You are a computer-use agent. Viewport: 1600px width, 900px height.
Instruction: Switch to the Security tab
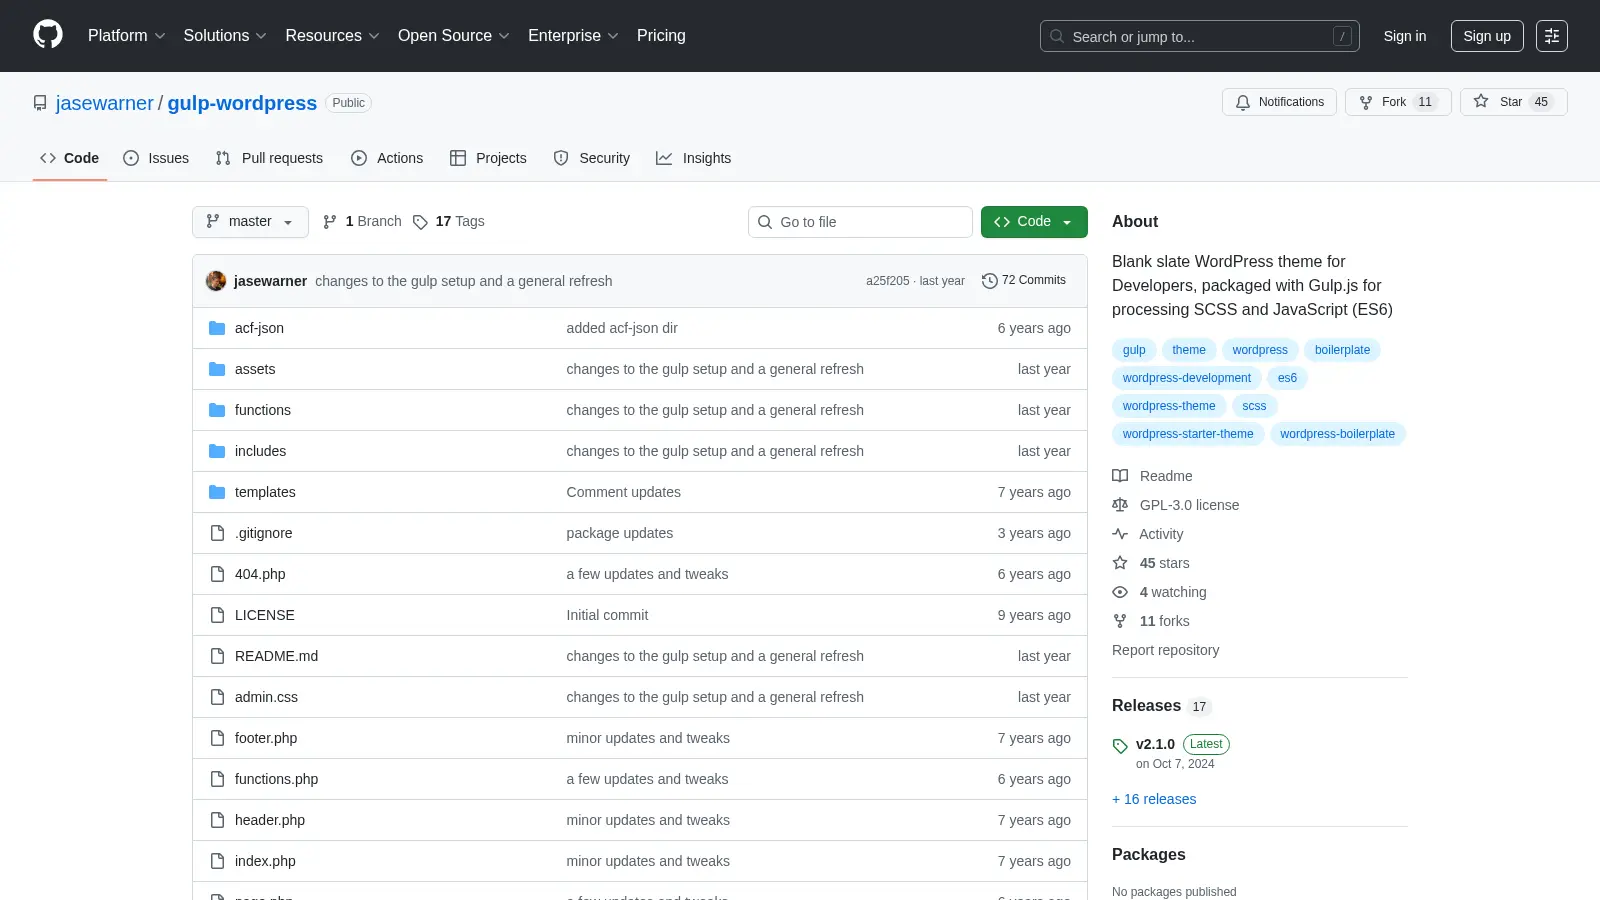tap(592, 158)
